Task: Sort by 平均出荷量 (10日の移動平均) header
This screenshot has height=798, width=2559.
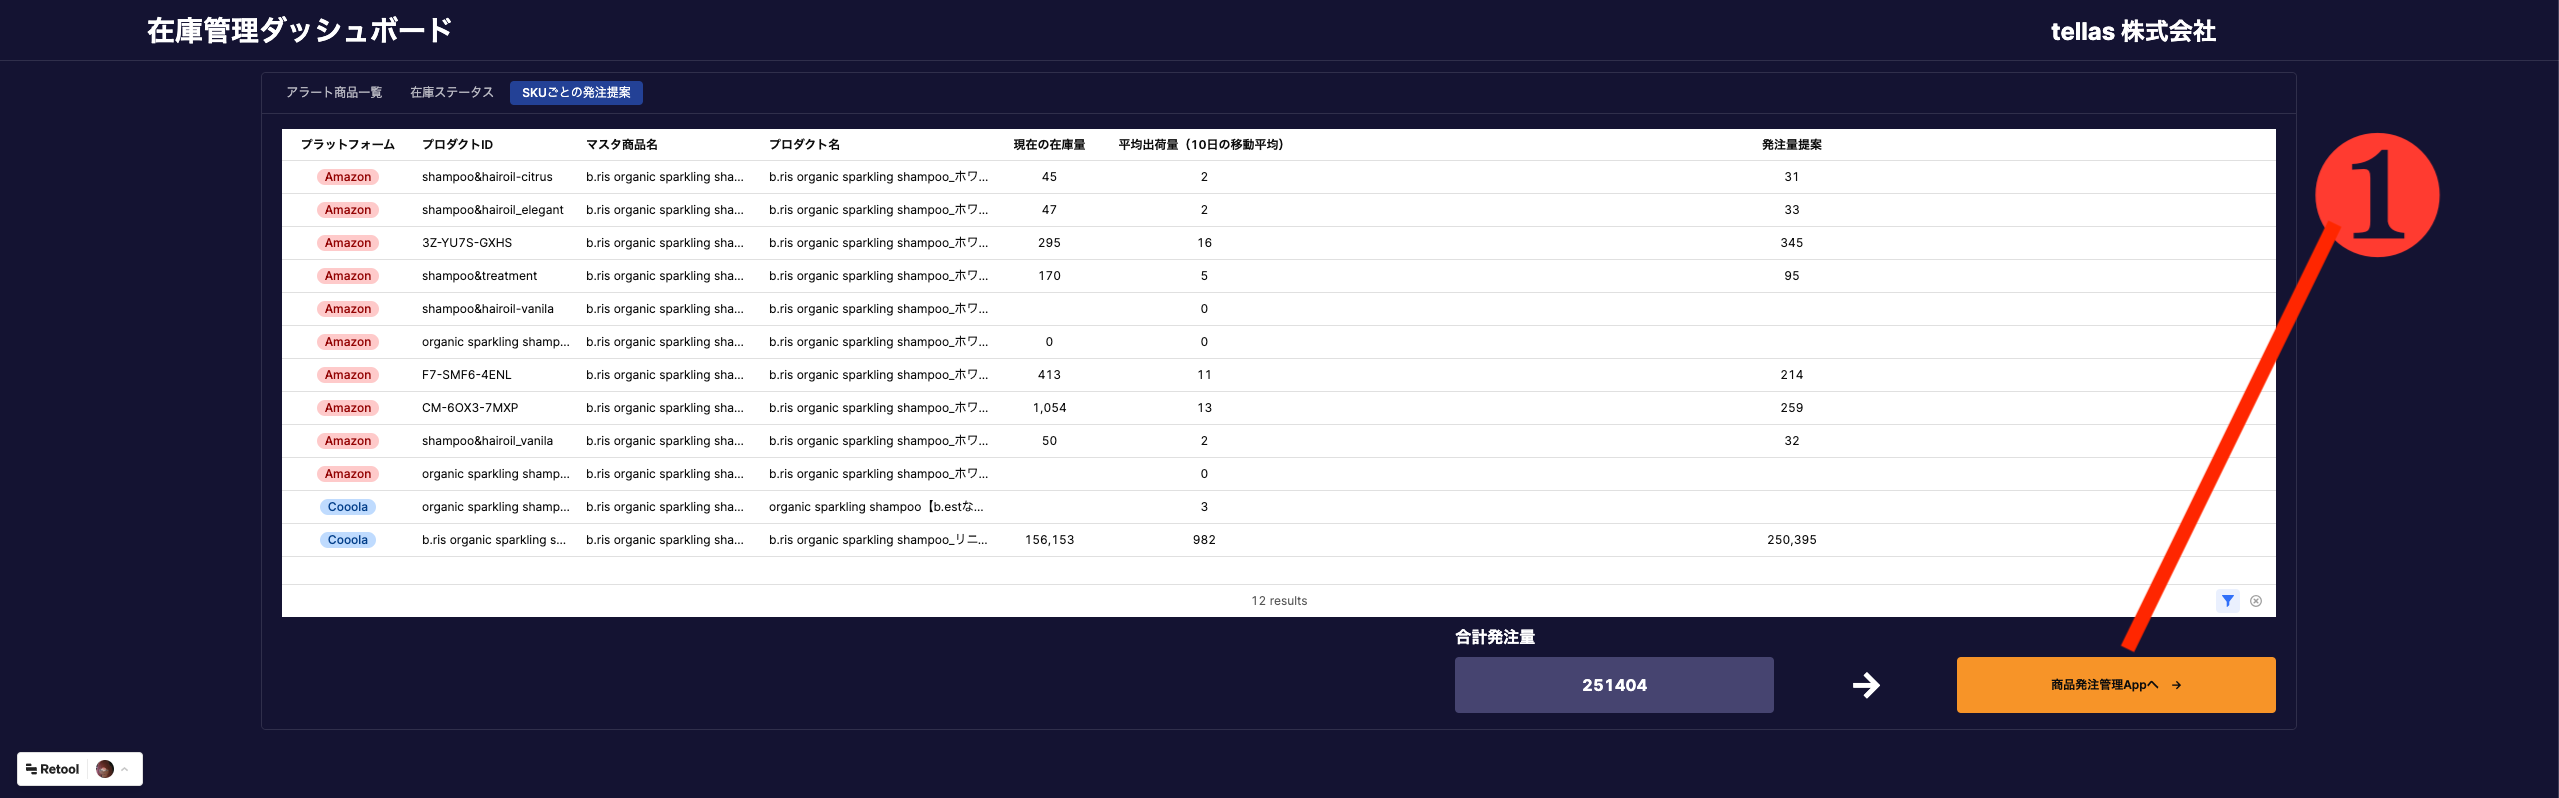Action: [x=1201, y=145]
